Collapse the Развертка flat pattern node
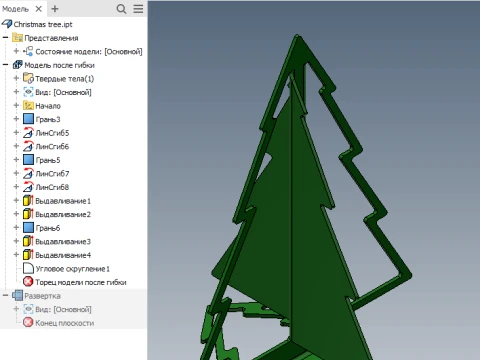This screenshot has width=480, height=360. pos(5,296)
